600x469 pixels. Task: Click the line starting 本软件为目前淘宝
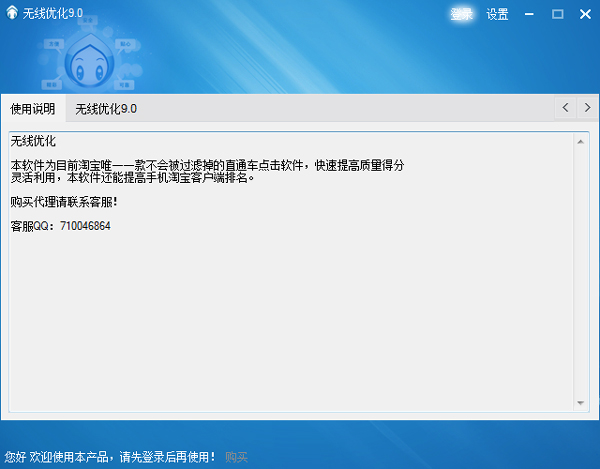click(207, 165)
